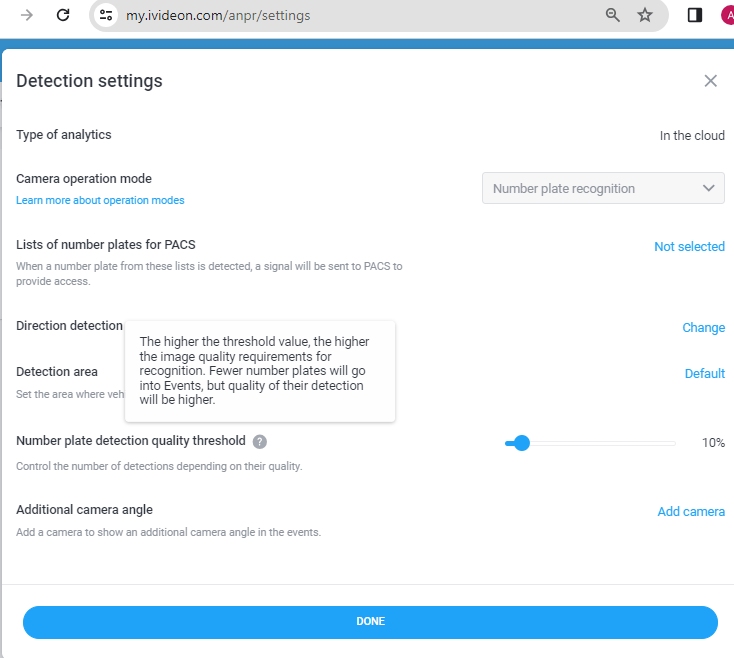The image size is (734, 658).
Task: Click 'Learn more about operation modes' link
Action: click(x=100, y=200)
